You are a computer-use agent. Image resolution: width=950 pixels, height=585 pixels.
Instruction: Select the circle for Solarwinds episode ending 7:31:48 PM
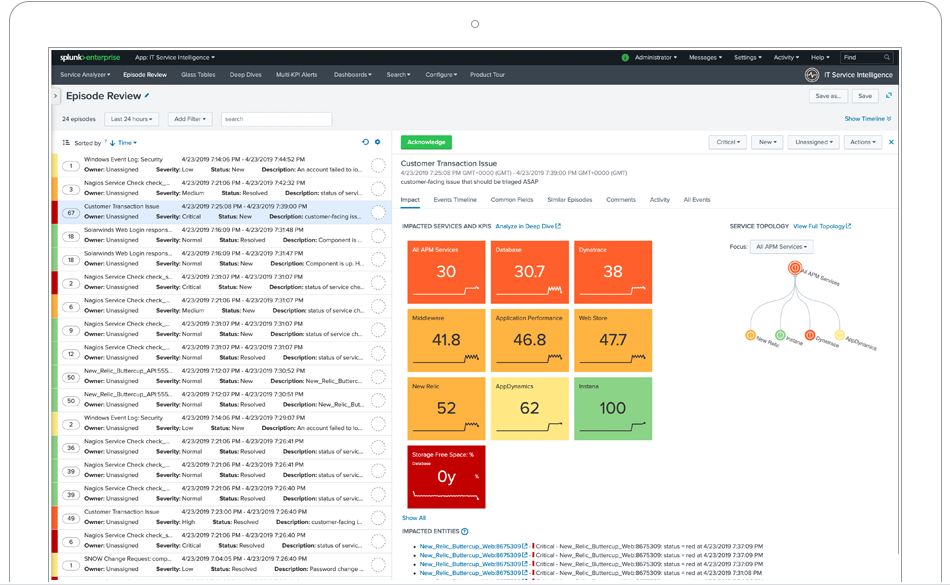pos(378,236)
